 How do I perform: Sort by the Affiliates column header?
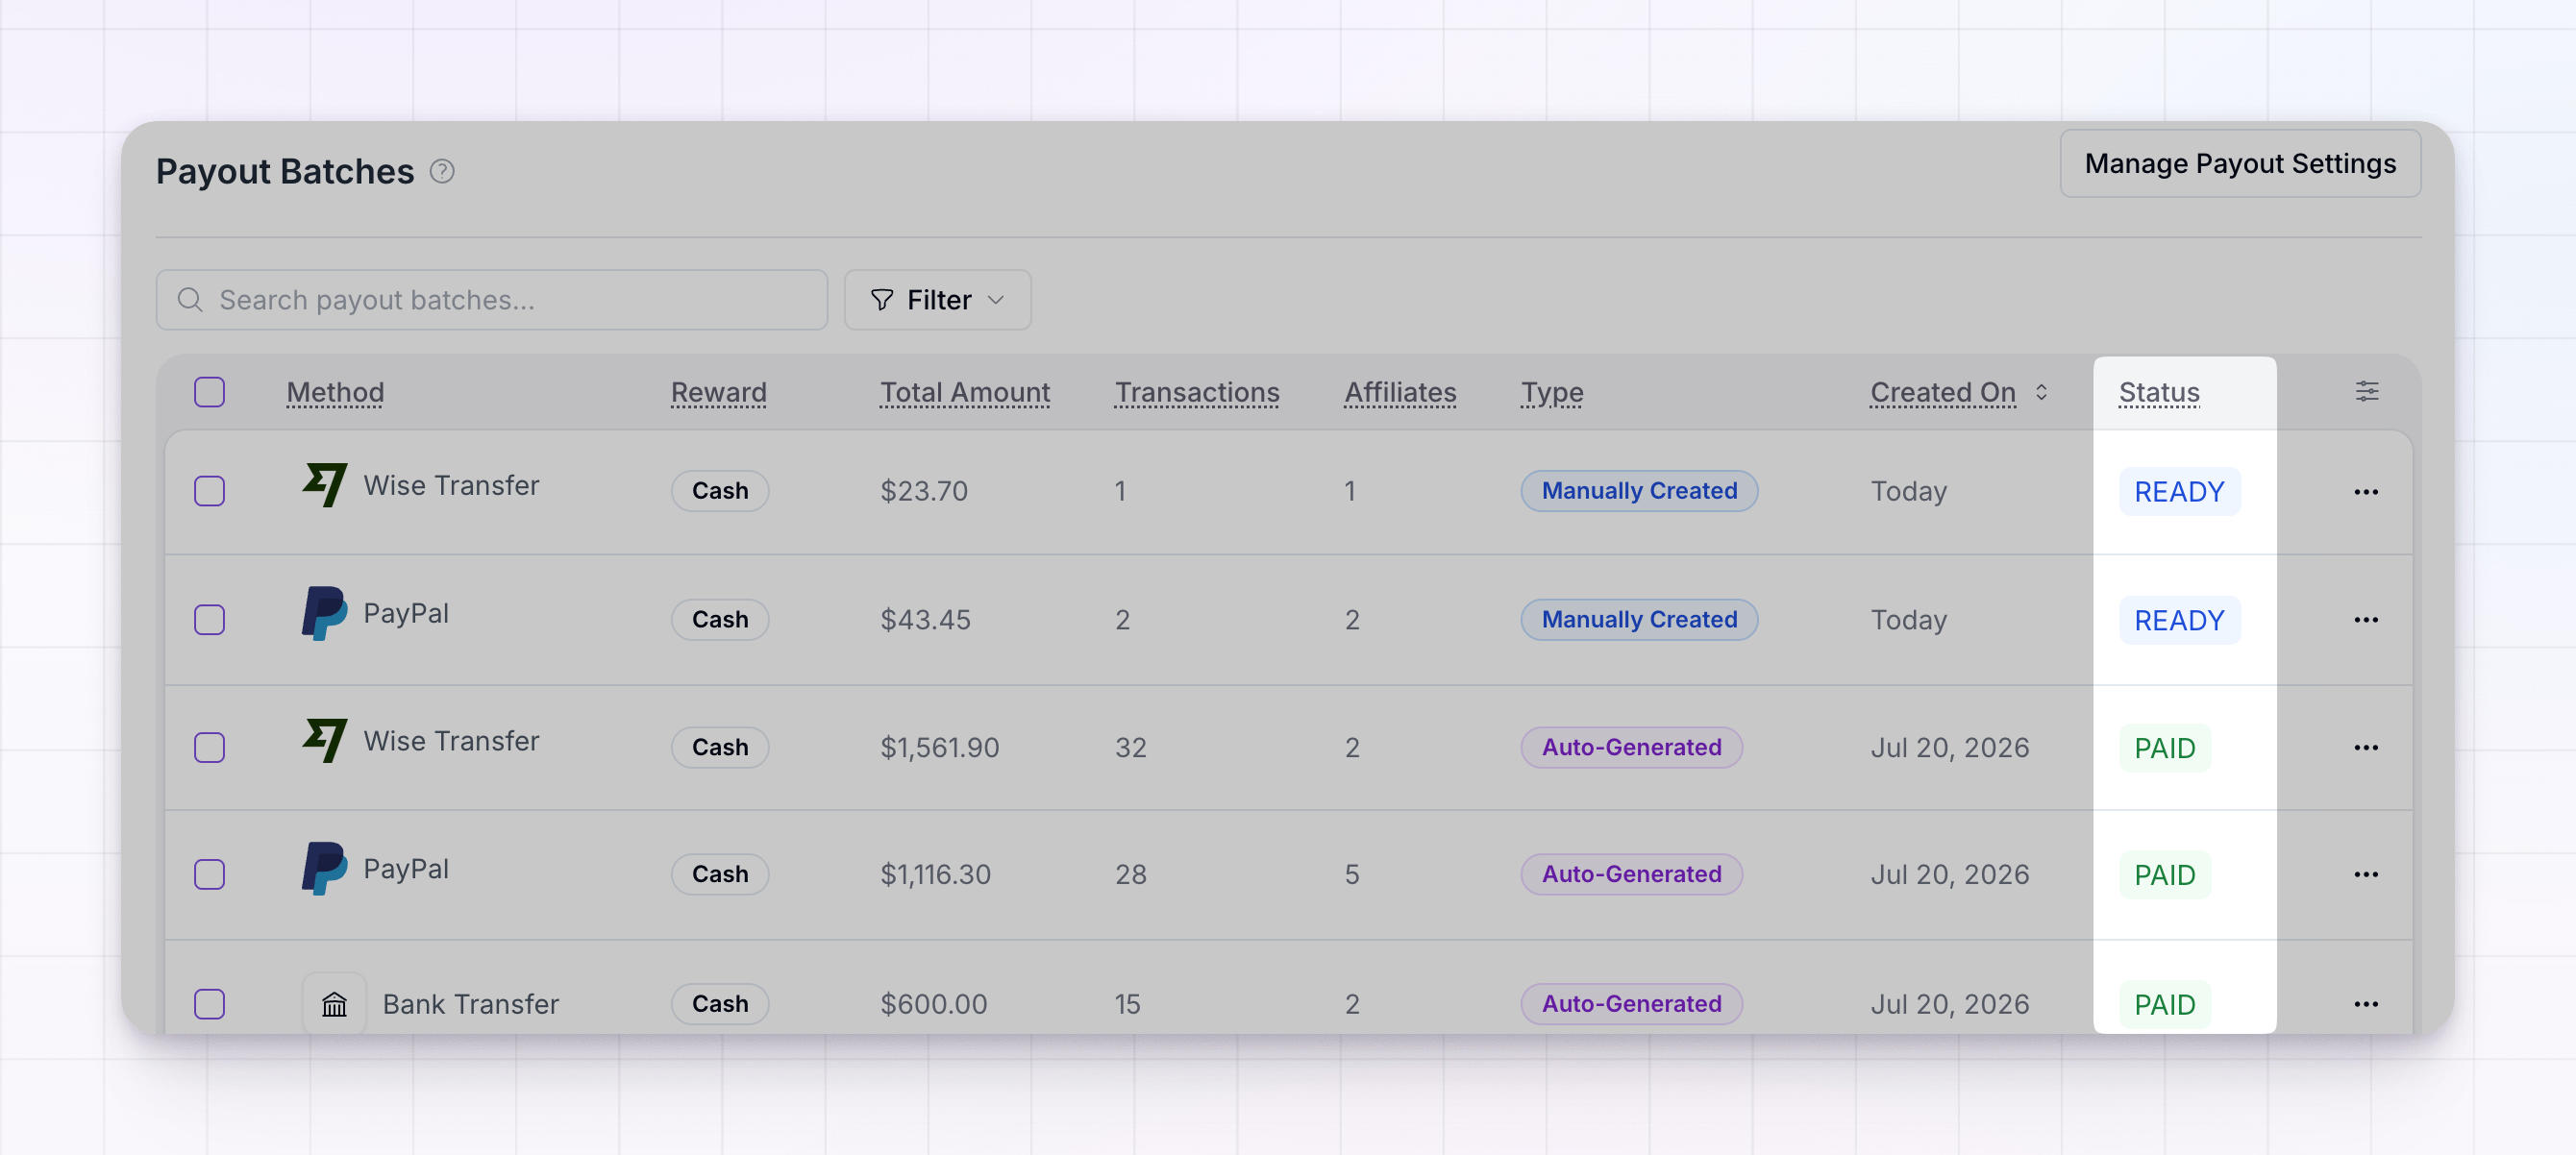(1400, 392)
